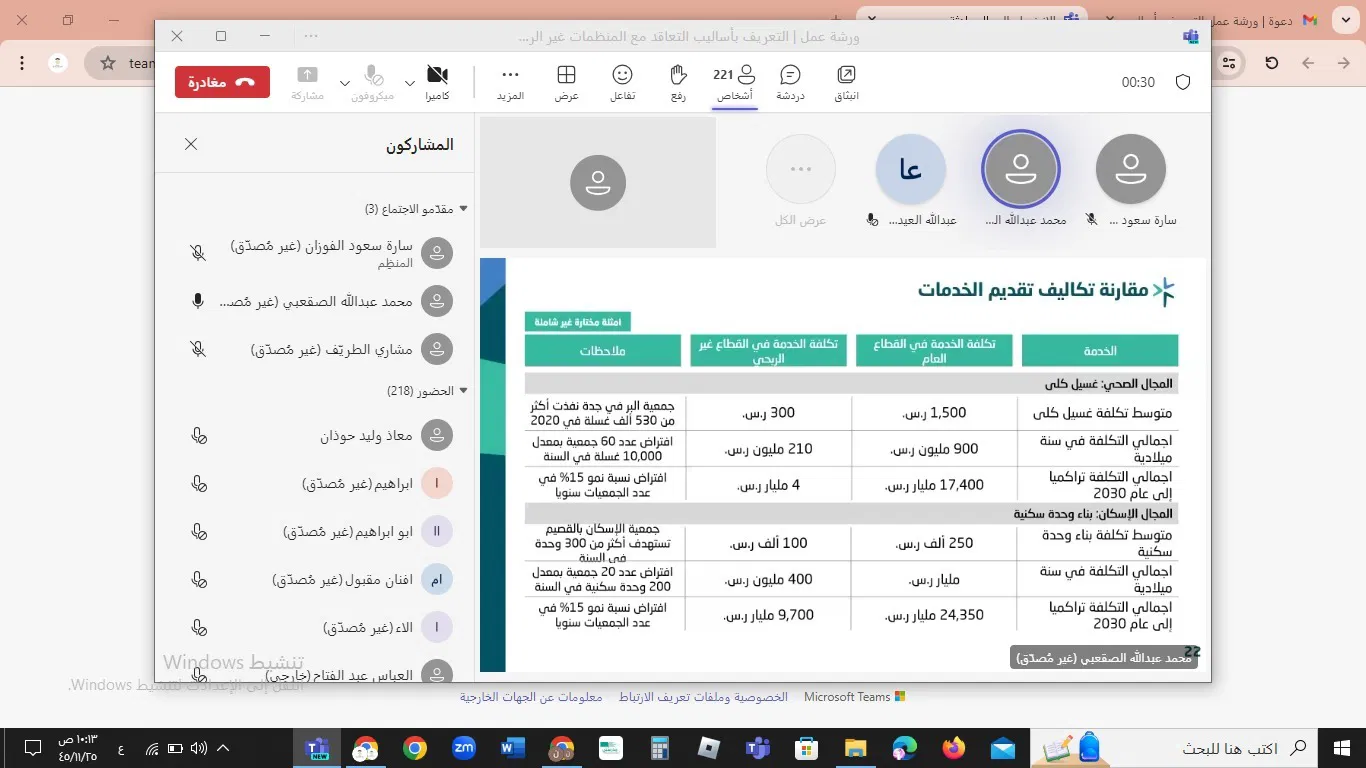Close the participants (المشاركون) panel
This screenshot has height=768, width=1366.
[191, 144]
